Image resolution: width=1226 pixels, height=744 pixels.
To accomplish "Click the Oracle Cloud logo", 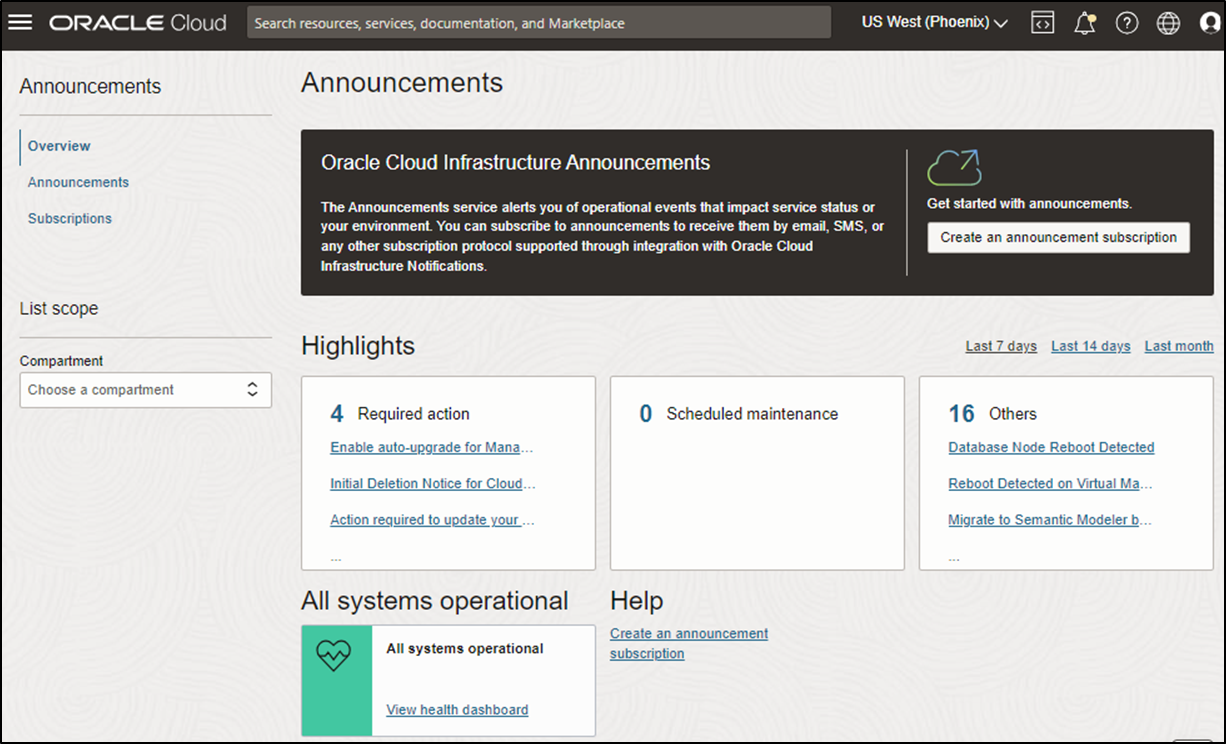I will coord(138,22).
